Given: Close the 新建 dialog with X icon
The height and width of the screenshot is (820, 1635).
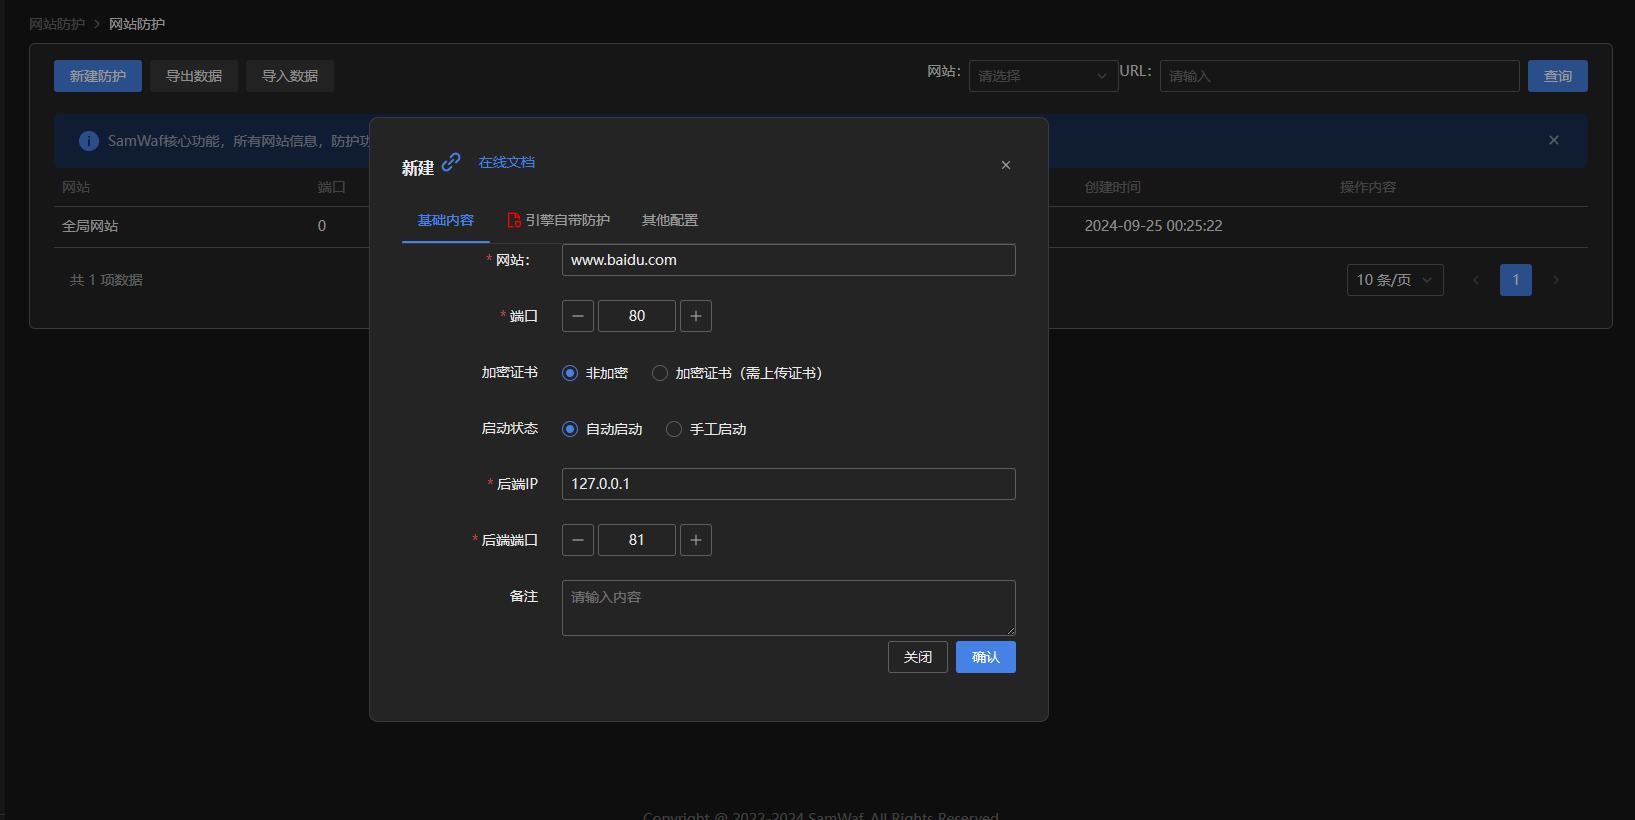Looking at the screenshot, I should pos(1006,165).
